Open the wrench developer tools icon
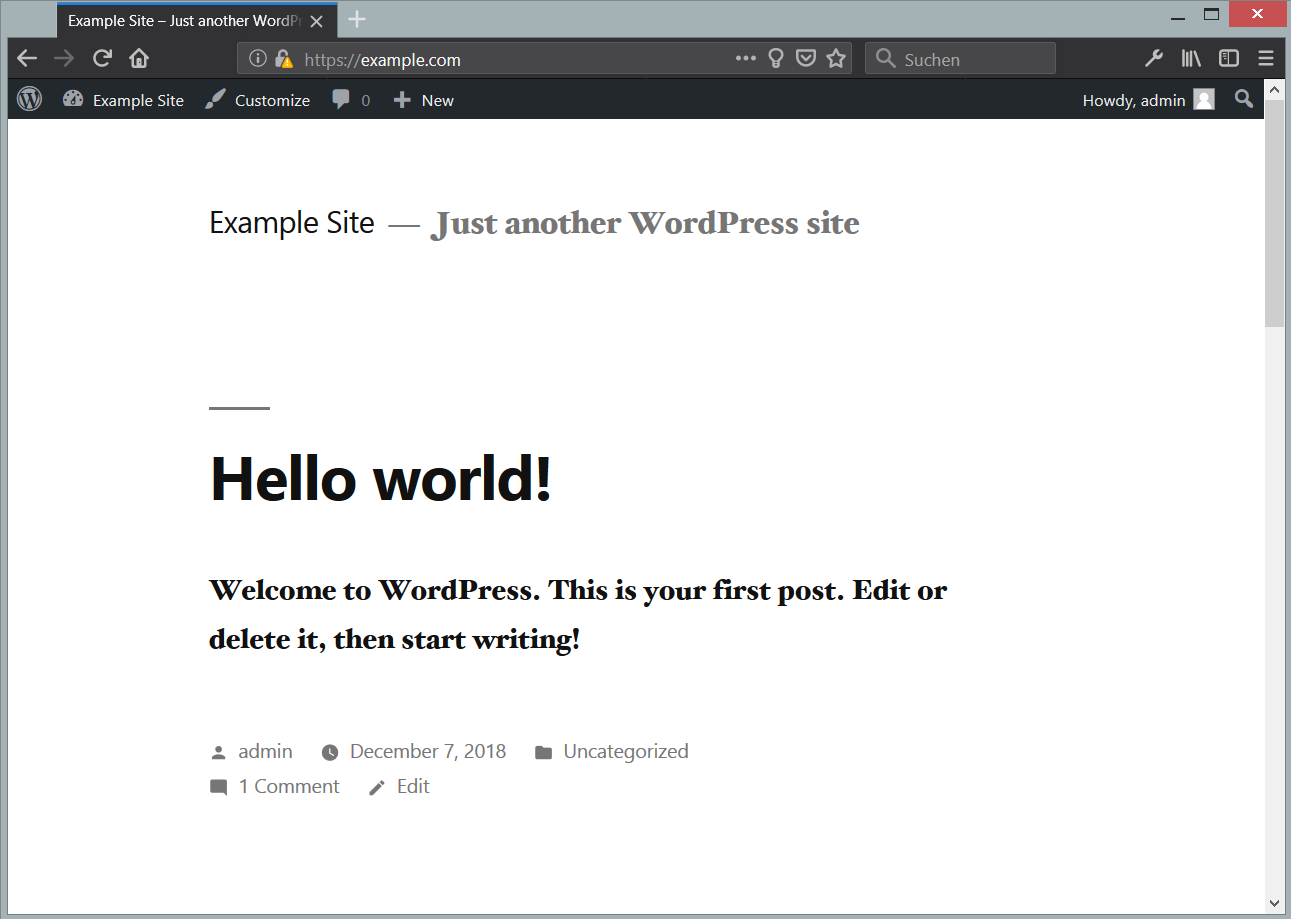The width and height of the screenshot is (1291, 919). coord(1153,59)
